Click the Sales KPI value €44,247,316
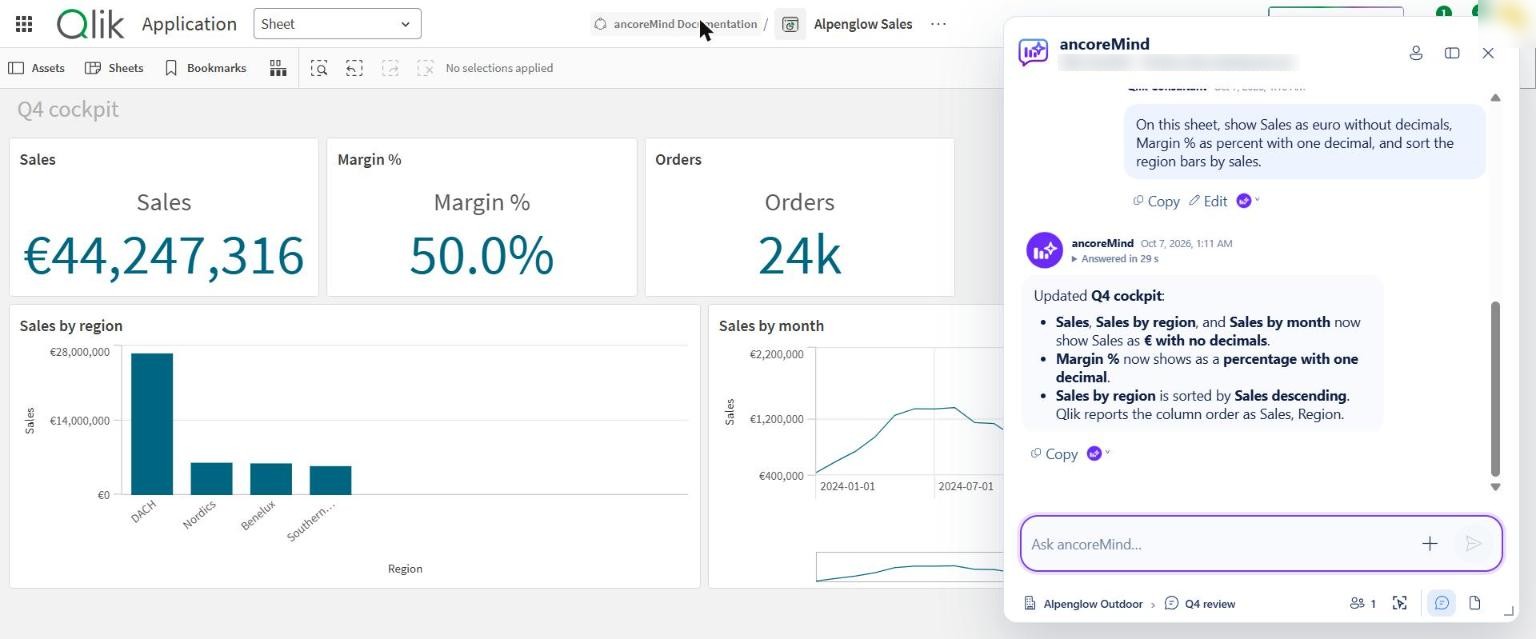The height and width of the screenshot is (639, 1536). click(x=164, y=255)
